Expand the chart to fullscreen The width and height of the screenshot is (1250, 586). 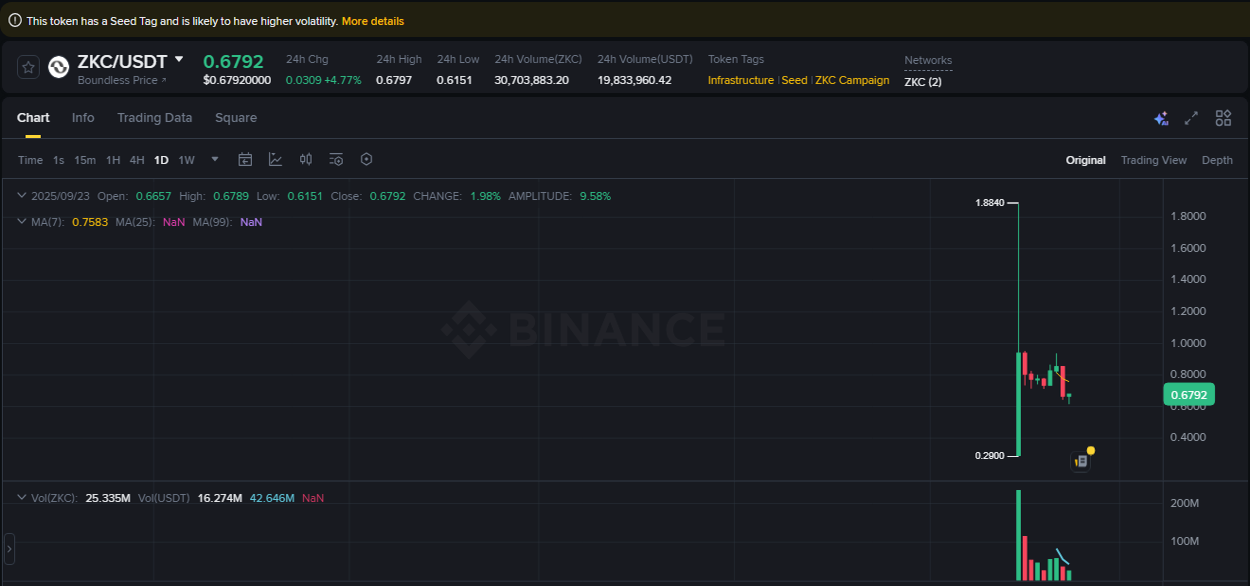[1191, 118]
